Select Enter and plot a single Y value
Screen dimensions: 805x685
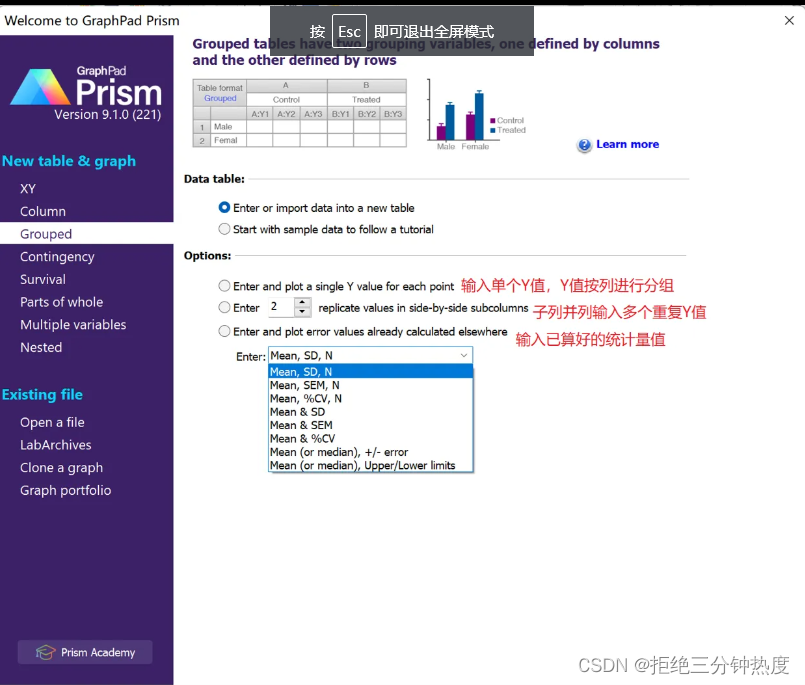pyautogui.click(x=226, y=286)
